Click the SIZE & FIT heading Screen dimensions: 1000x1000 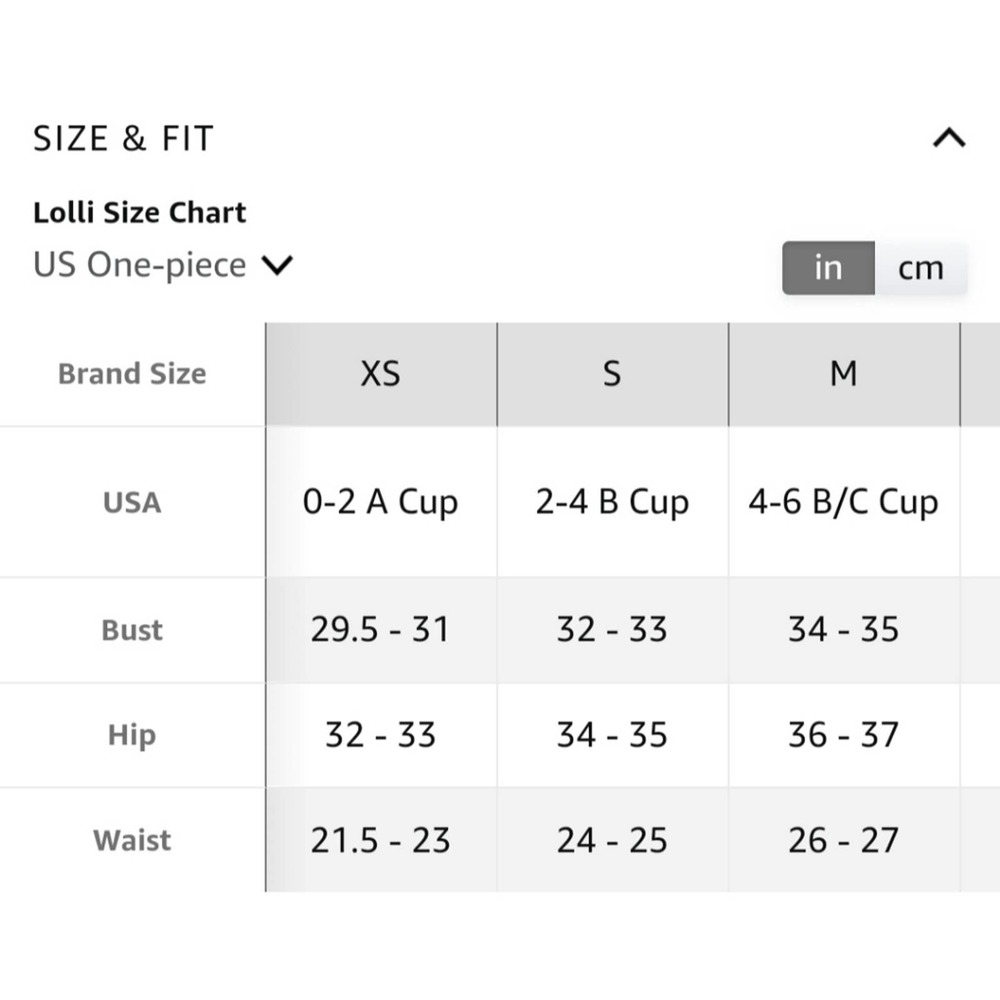[x=124, y=139]
